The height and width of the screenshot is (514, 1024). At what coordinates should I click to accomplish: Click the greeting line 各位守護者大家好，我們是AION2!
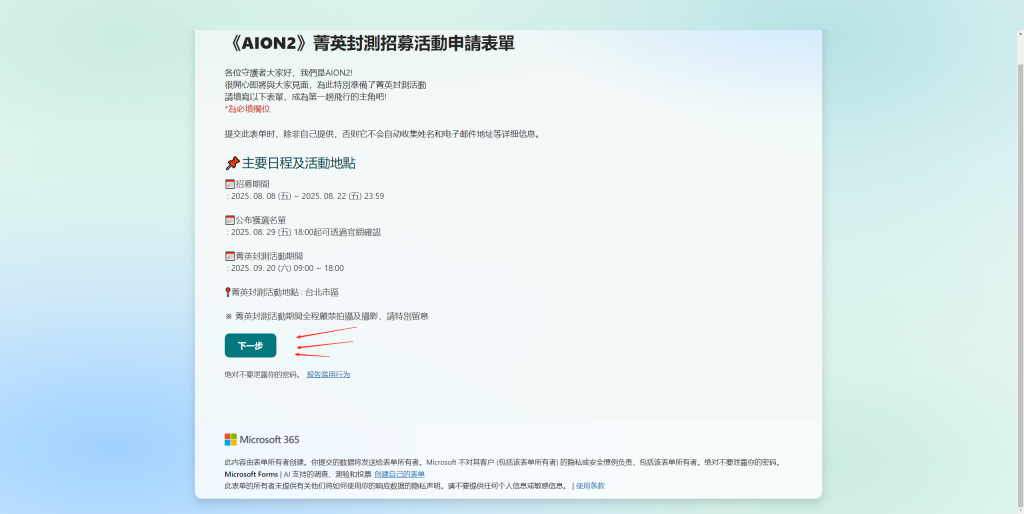point(289,72)
